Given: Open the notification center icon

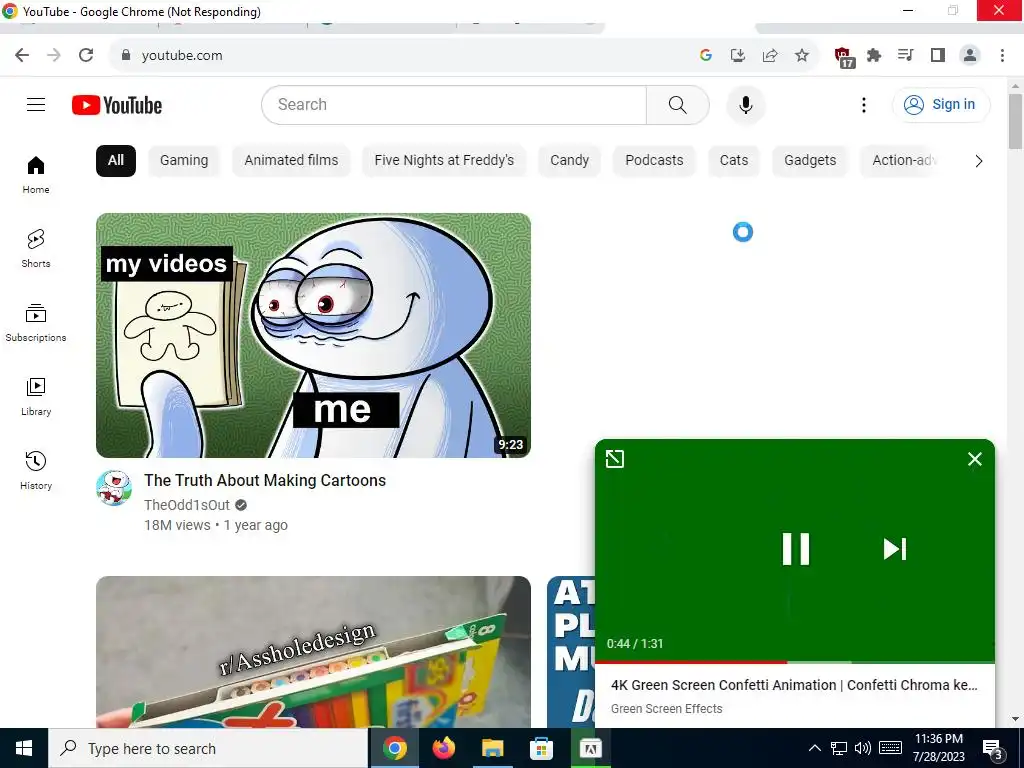Looking at the screenshot, I should tap(992, 749).
